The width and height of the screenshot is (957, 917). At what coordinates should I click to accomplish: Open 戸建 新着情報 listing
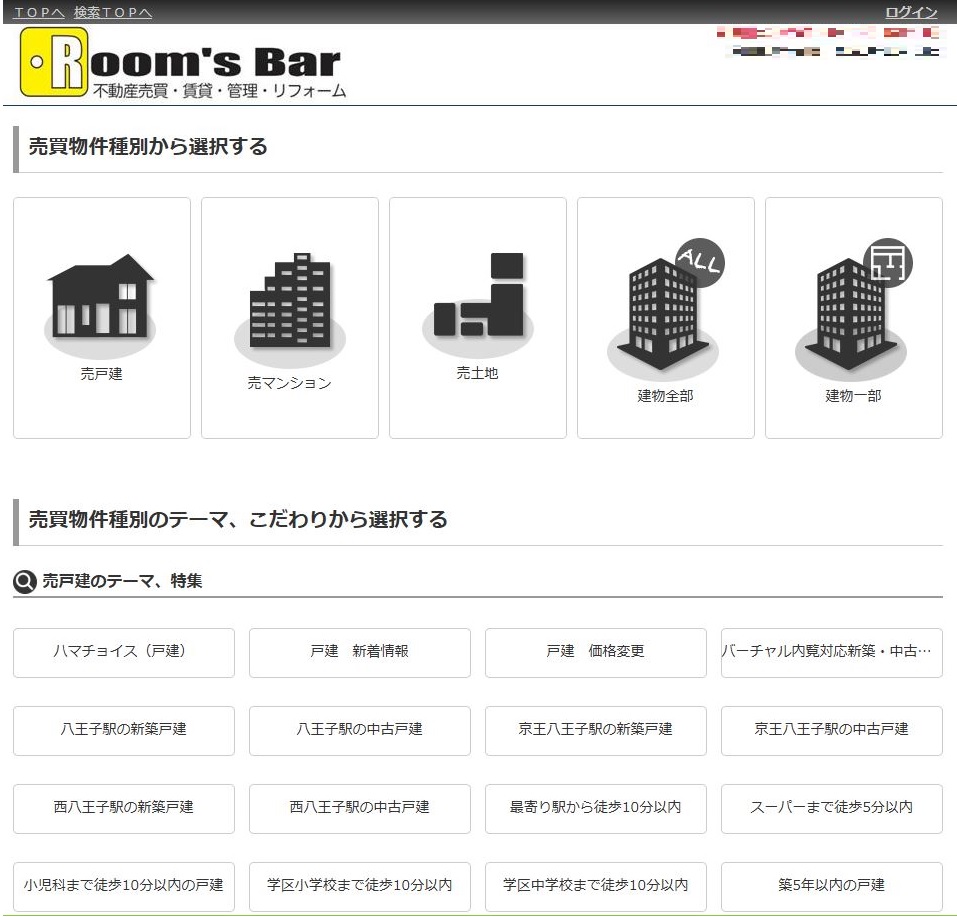(x=359, y=652)
